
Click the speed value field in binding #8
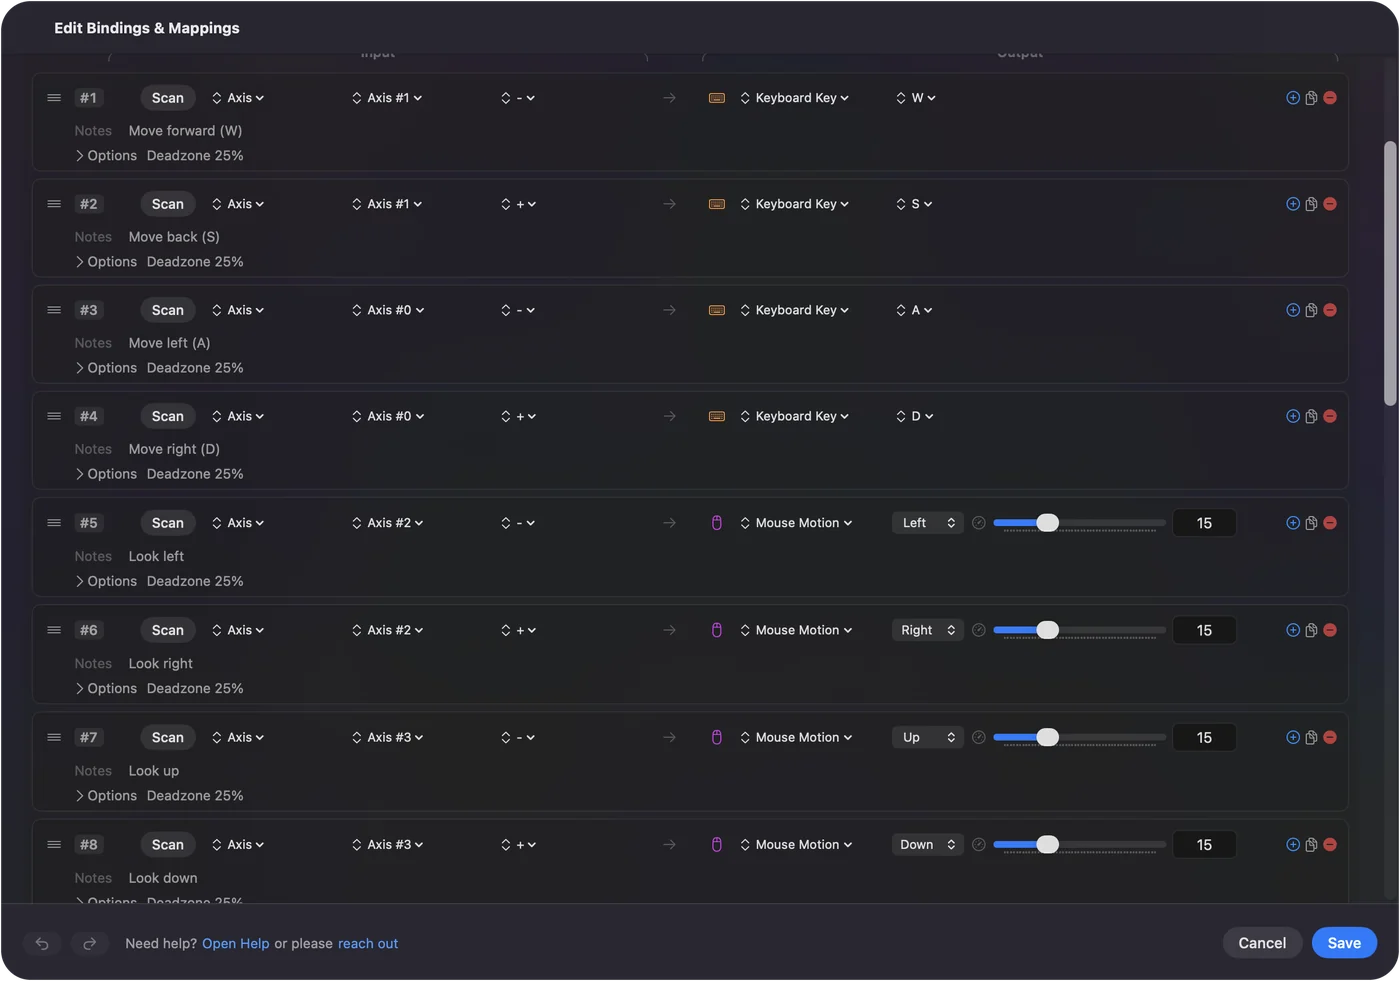1204,845
